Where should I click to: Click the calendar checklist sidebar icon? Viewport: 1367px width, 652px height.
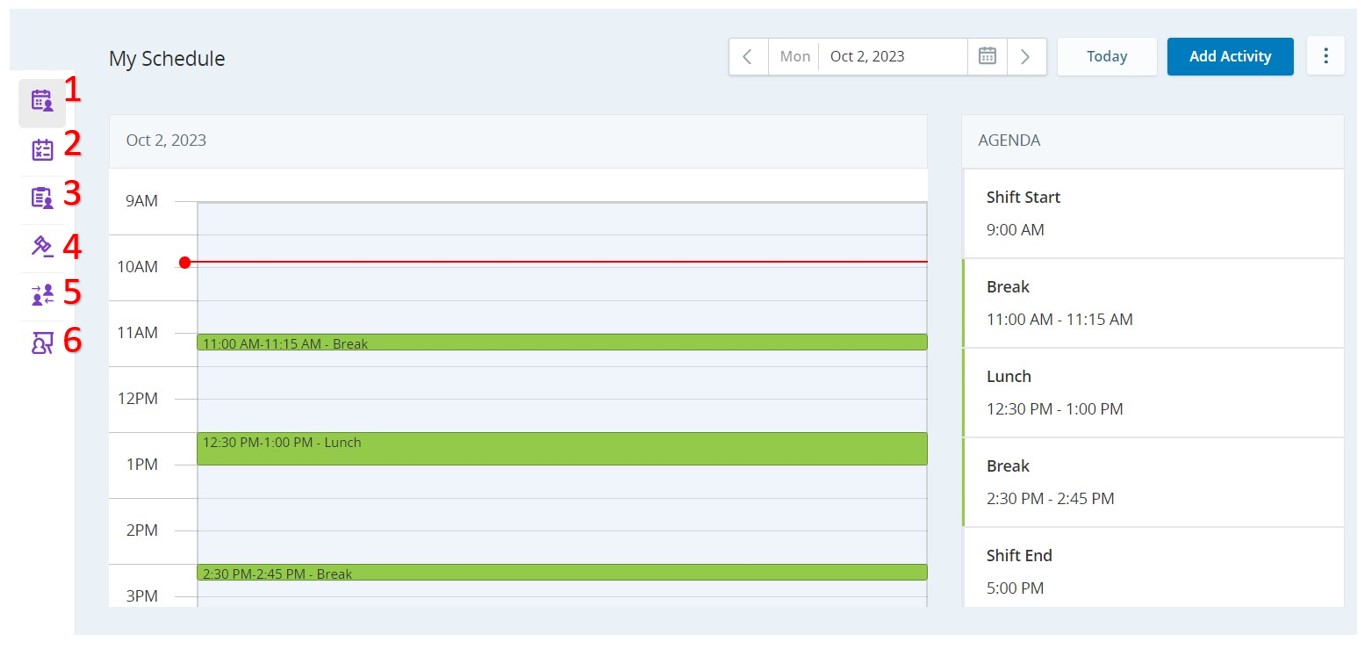tap(42, 150)
